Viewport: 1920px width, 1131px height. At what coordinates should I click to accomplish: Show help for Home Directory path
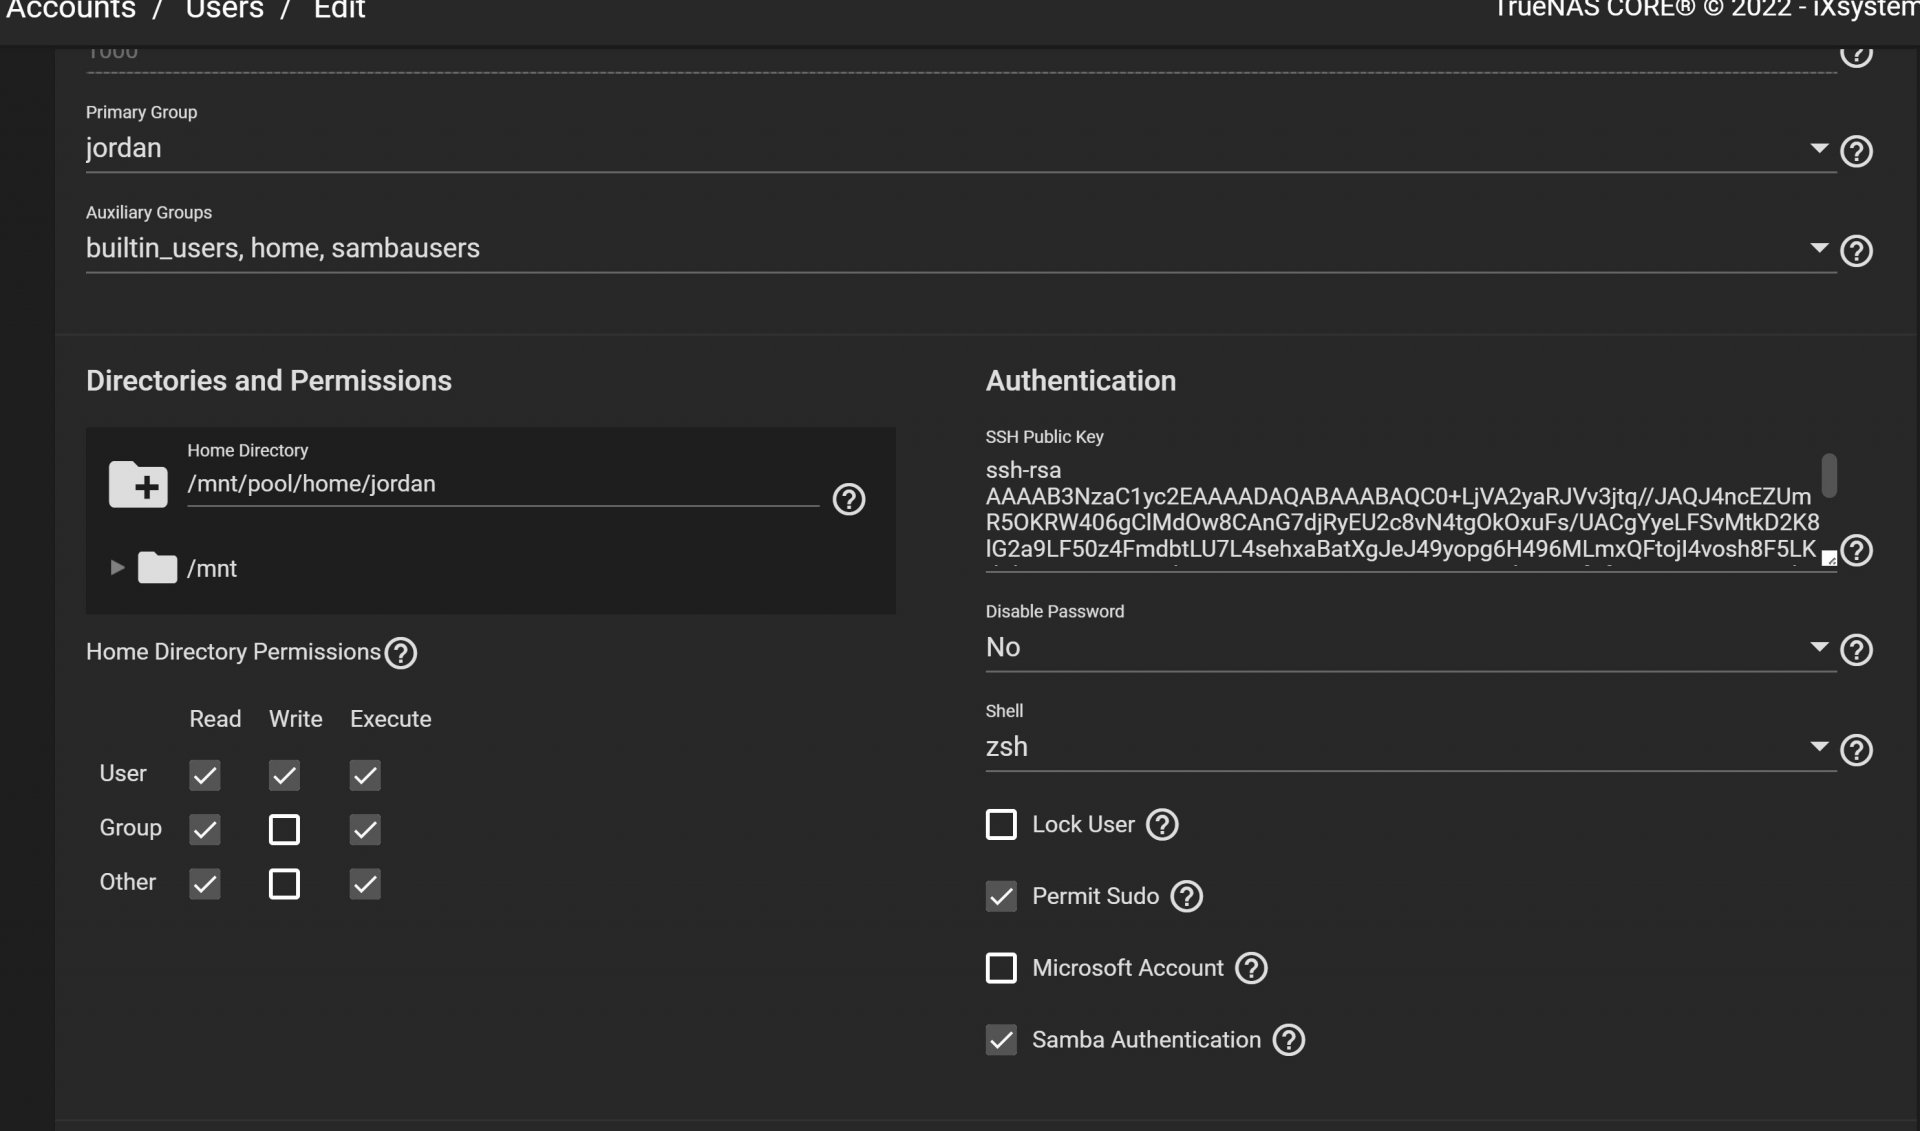tap(849, 499)
